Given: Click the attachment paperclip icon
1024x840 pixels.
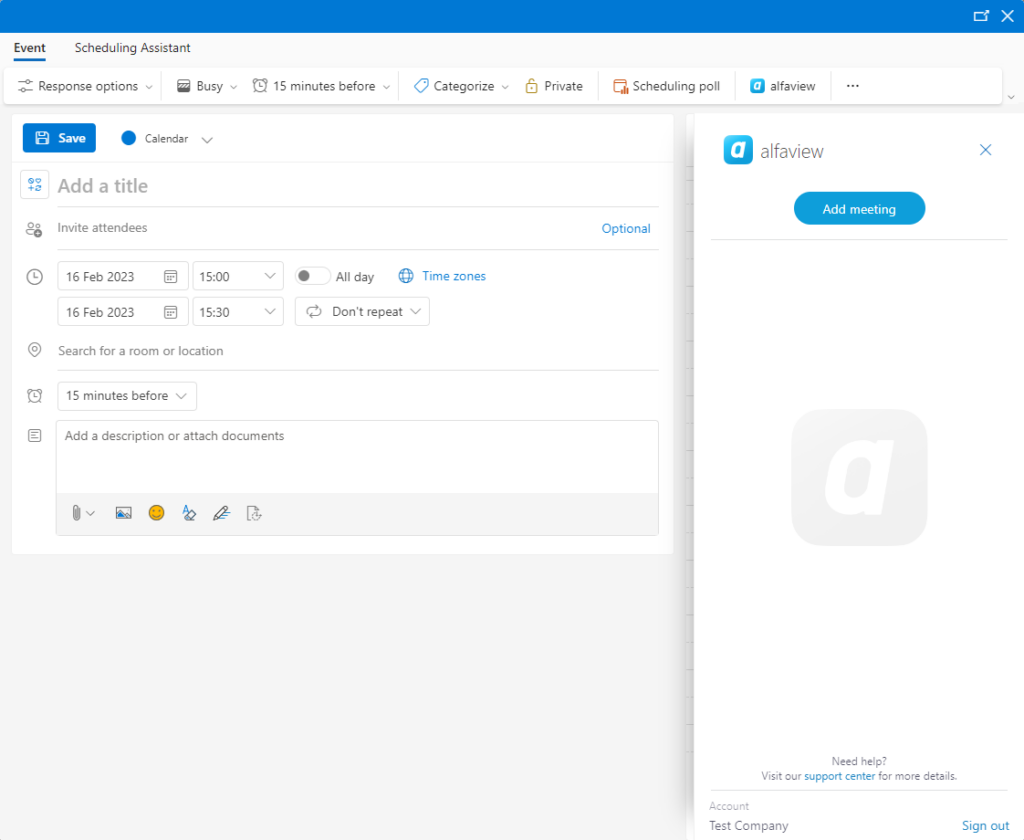Looking at the screenshot, I should 75,512.
